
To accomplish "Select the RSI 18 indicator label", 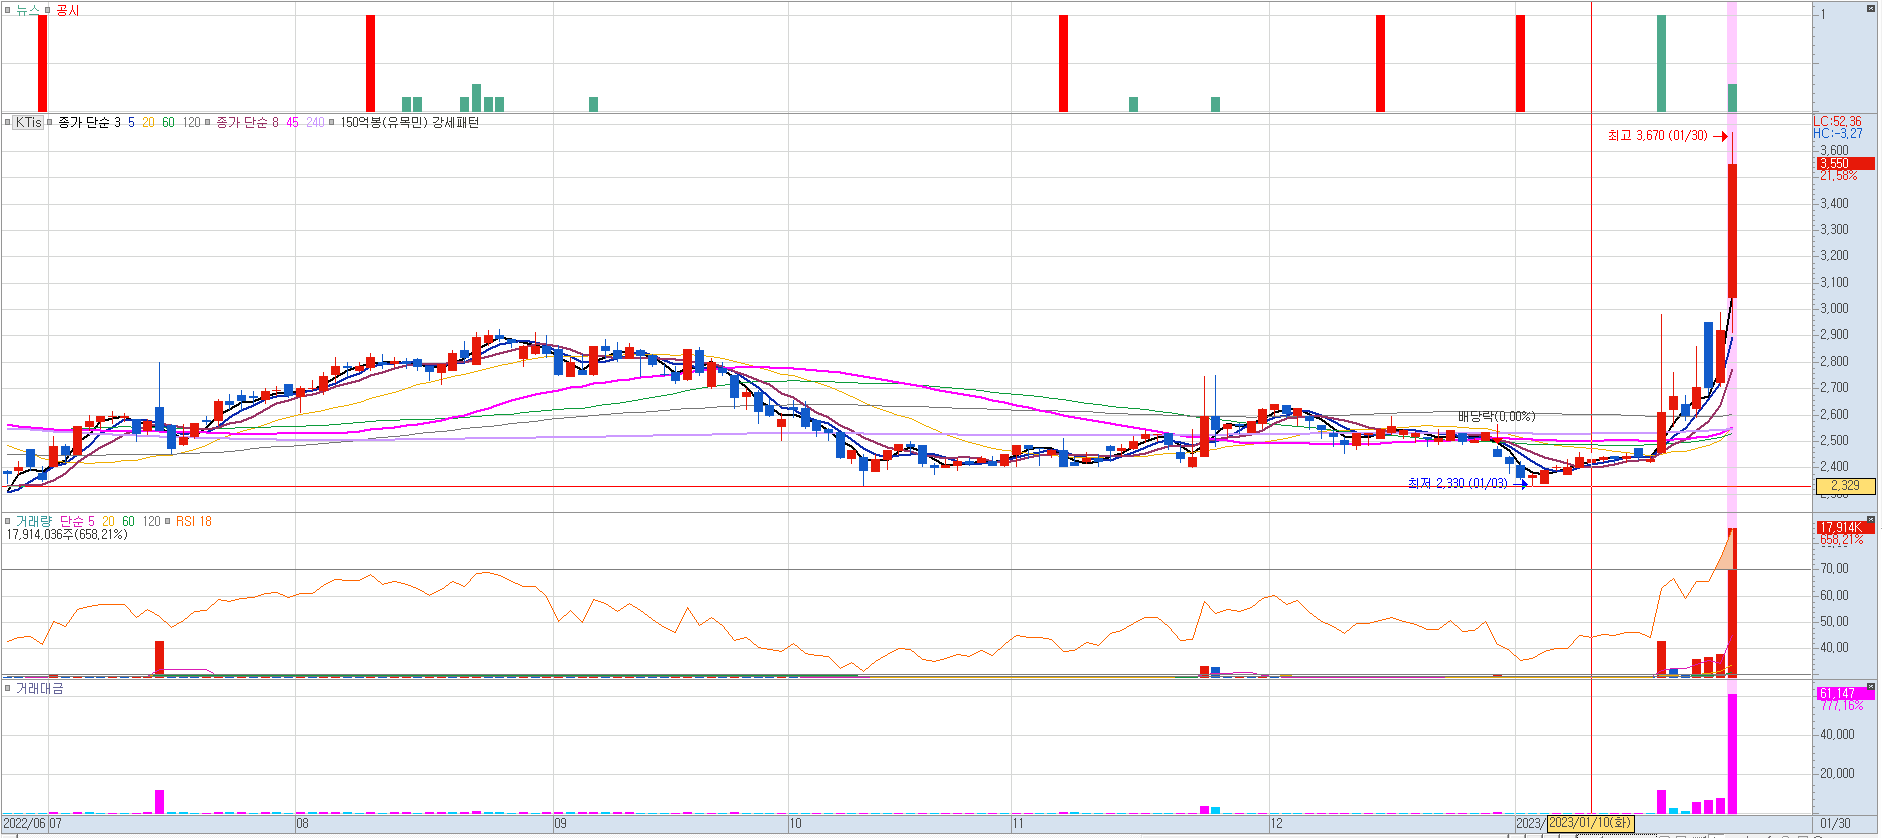I will coord(194,521).
